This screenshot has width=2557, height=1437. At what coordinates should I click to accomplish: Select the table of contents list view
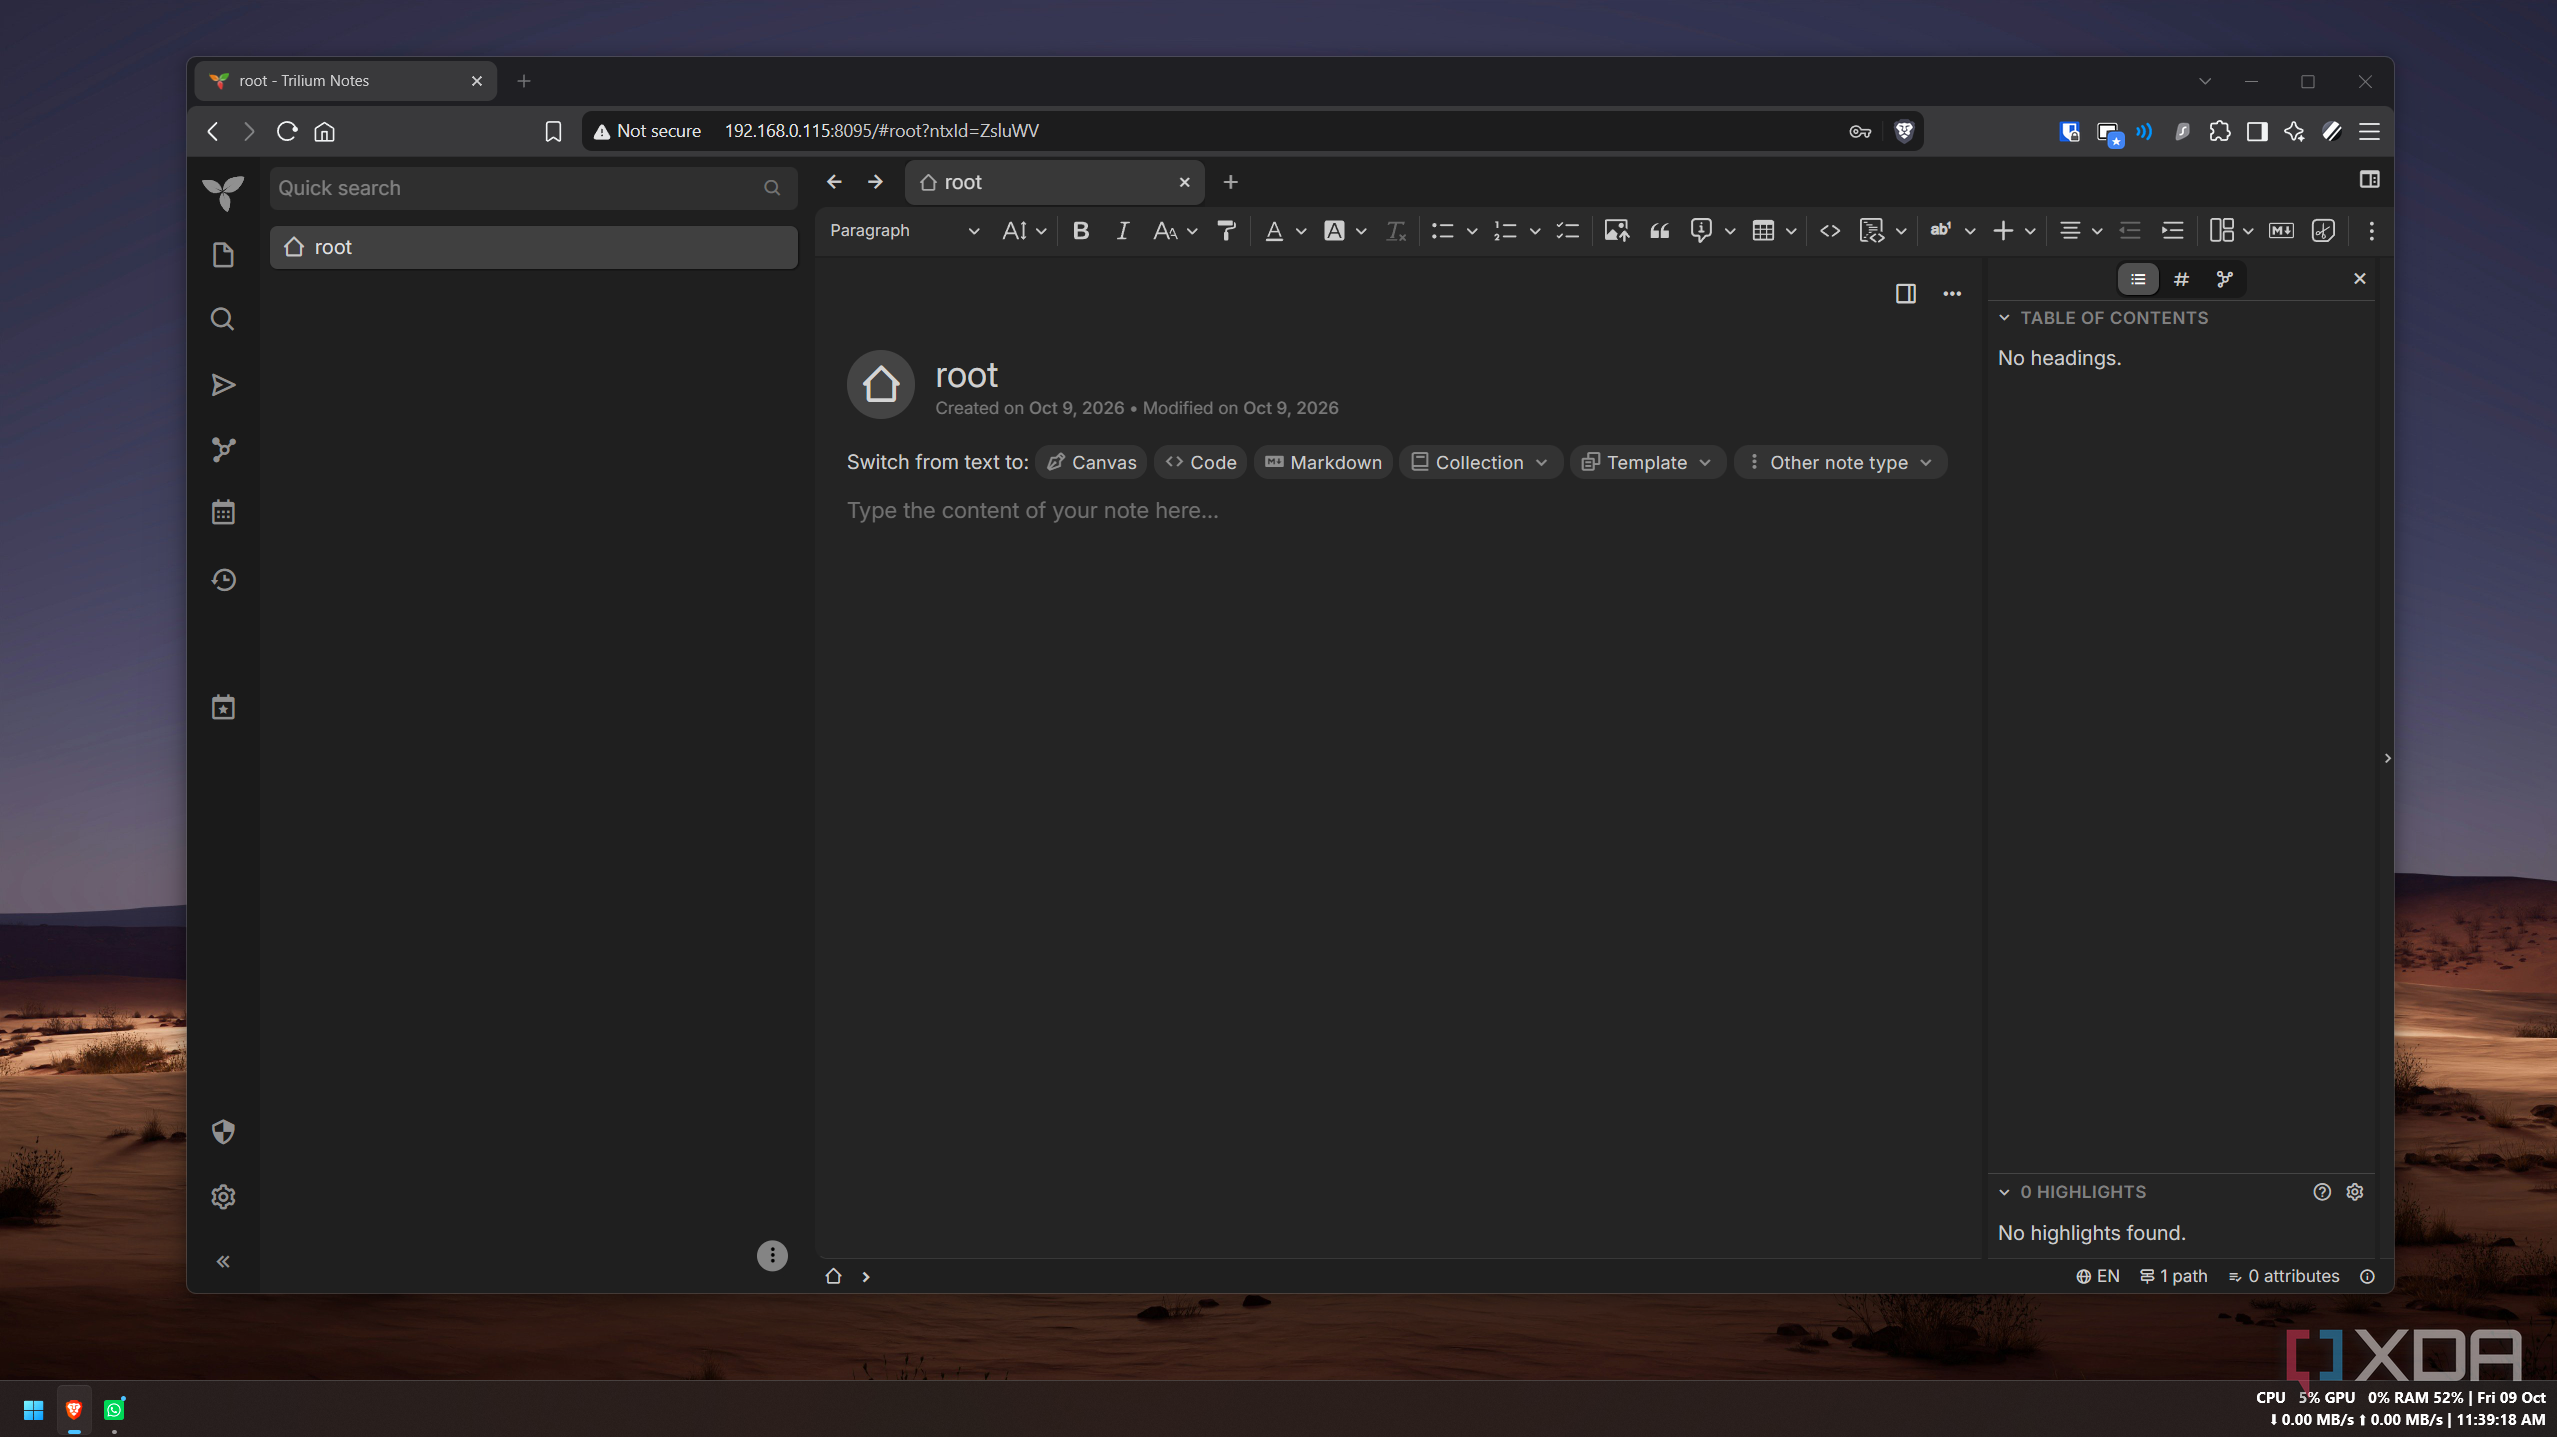point(2138,279)
